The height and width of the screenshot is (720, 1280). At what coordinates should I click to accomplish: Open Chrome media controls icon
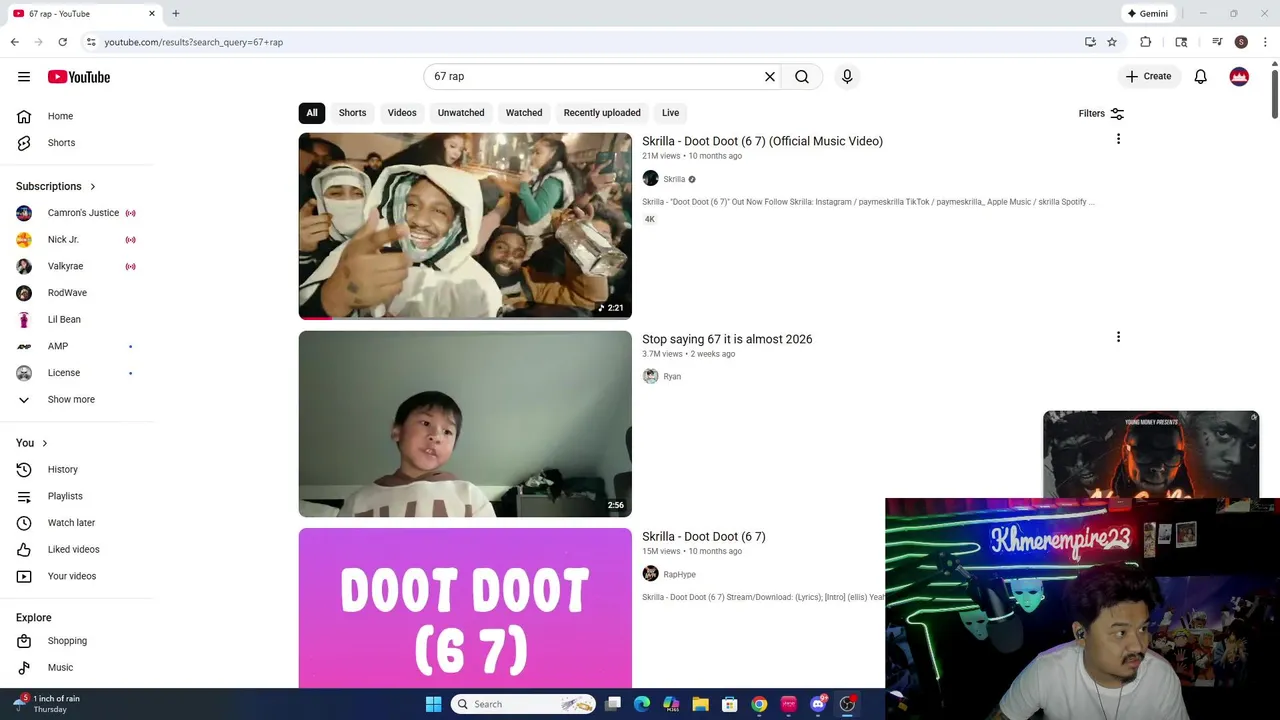1217,42
